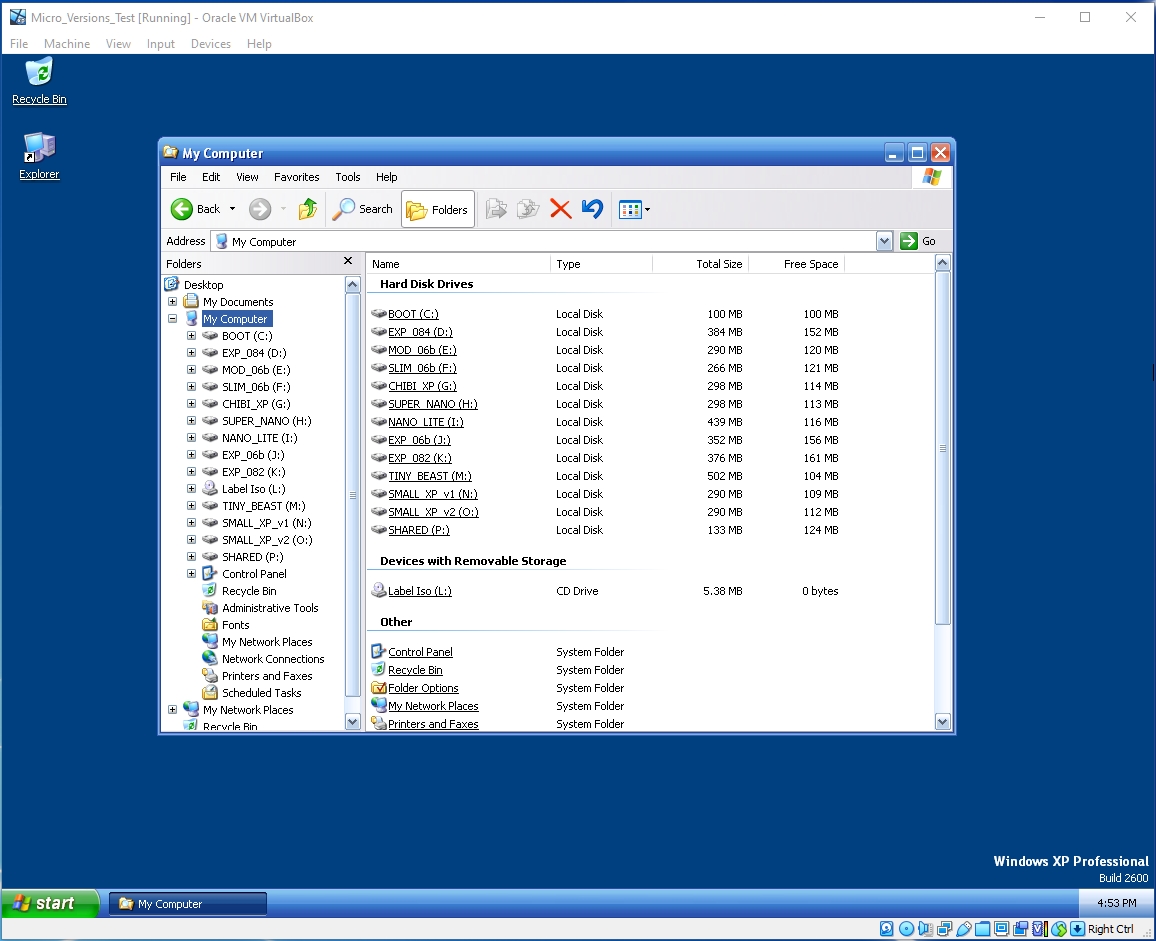Select Network Connections in tree
The height and width of the screenshot is (941, 1156).
273,659
